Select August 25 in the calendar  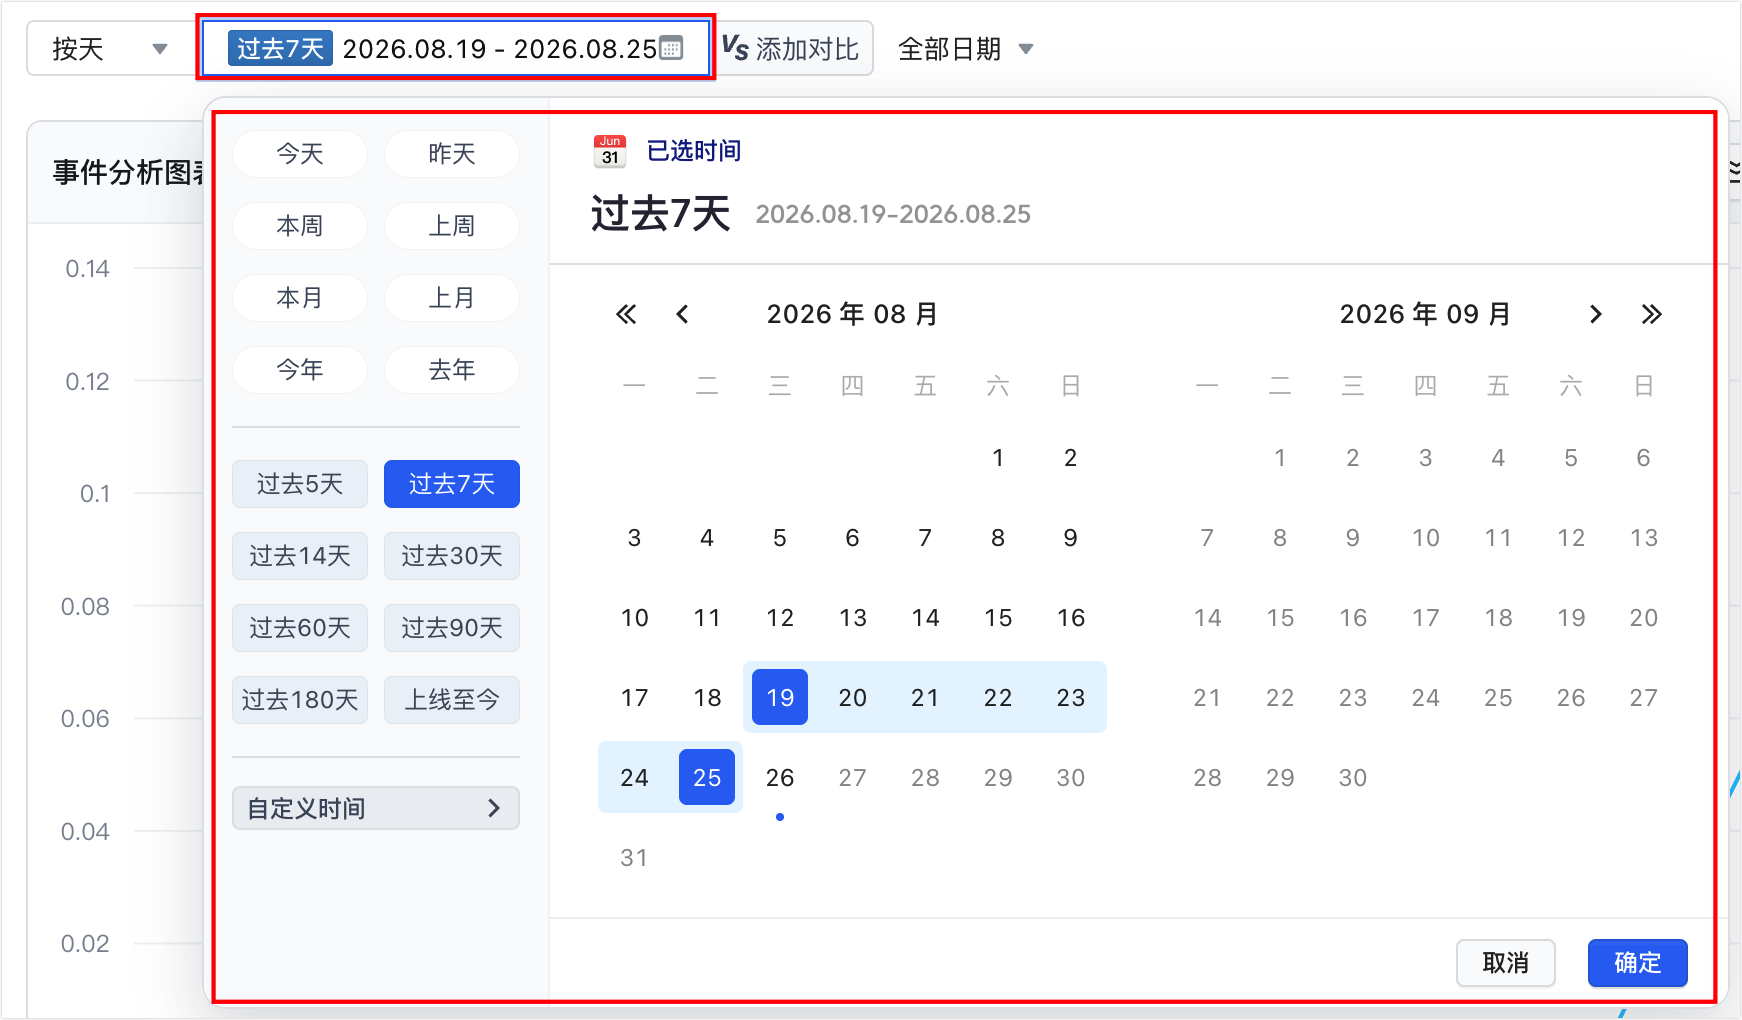707,777
